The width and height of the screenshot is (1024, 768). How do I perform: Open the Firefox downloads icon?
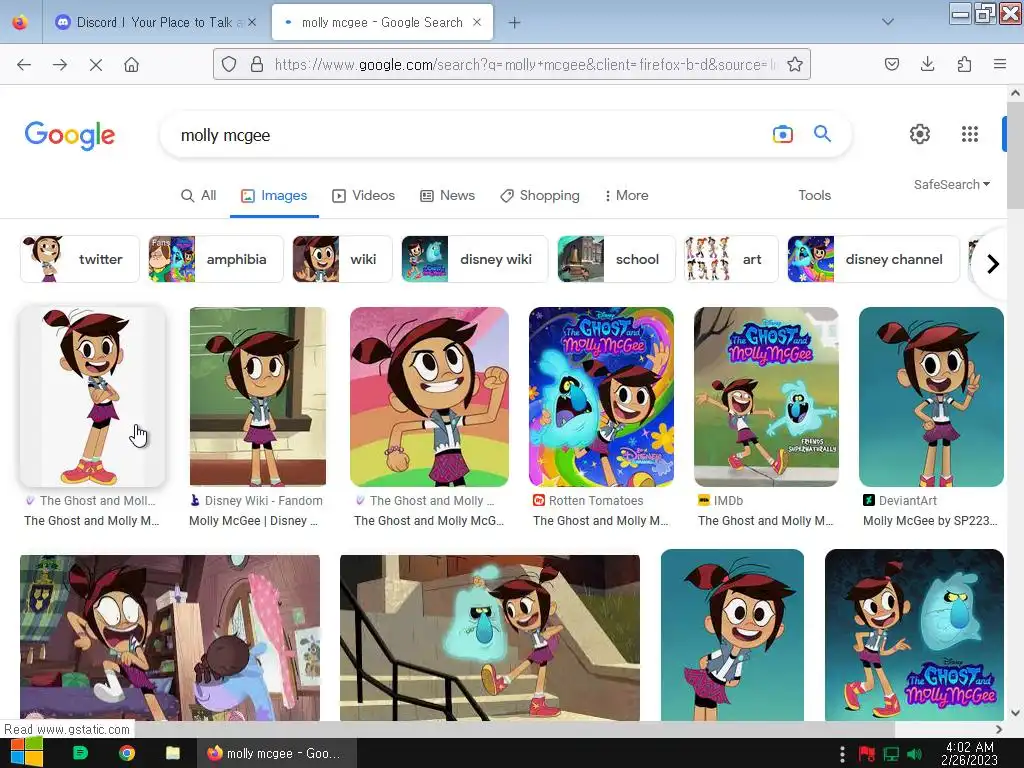[927, 64]
